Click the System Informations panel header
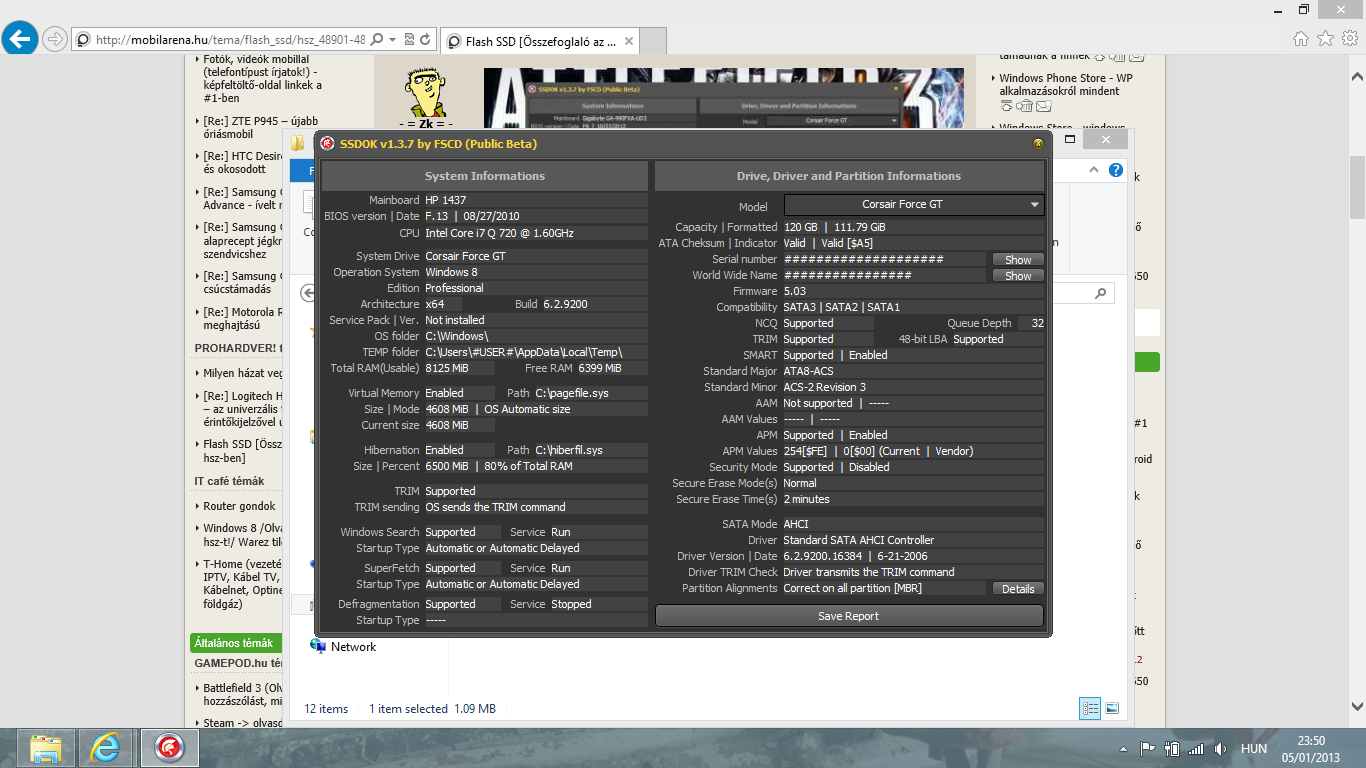The height and width of the screenshot is (768, 1366). (485, 176)
